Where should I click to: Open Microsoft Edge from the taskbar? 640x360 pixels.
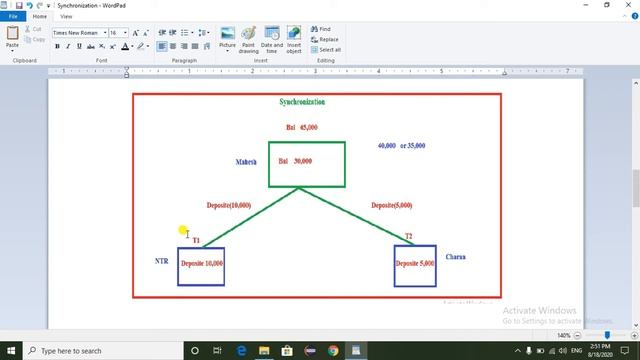click(x=241, y=351)
